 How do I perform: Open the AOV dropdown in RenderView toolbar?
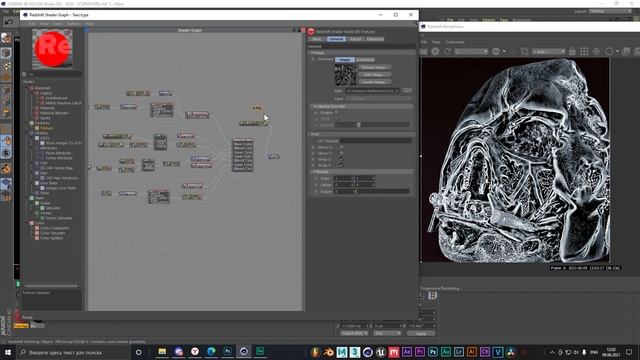[471, 51]
